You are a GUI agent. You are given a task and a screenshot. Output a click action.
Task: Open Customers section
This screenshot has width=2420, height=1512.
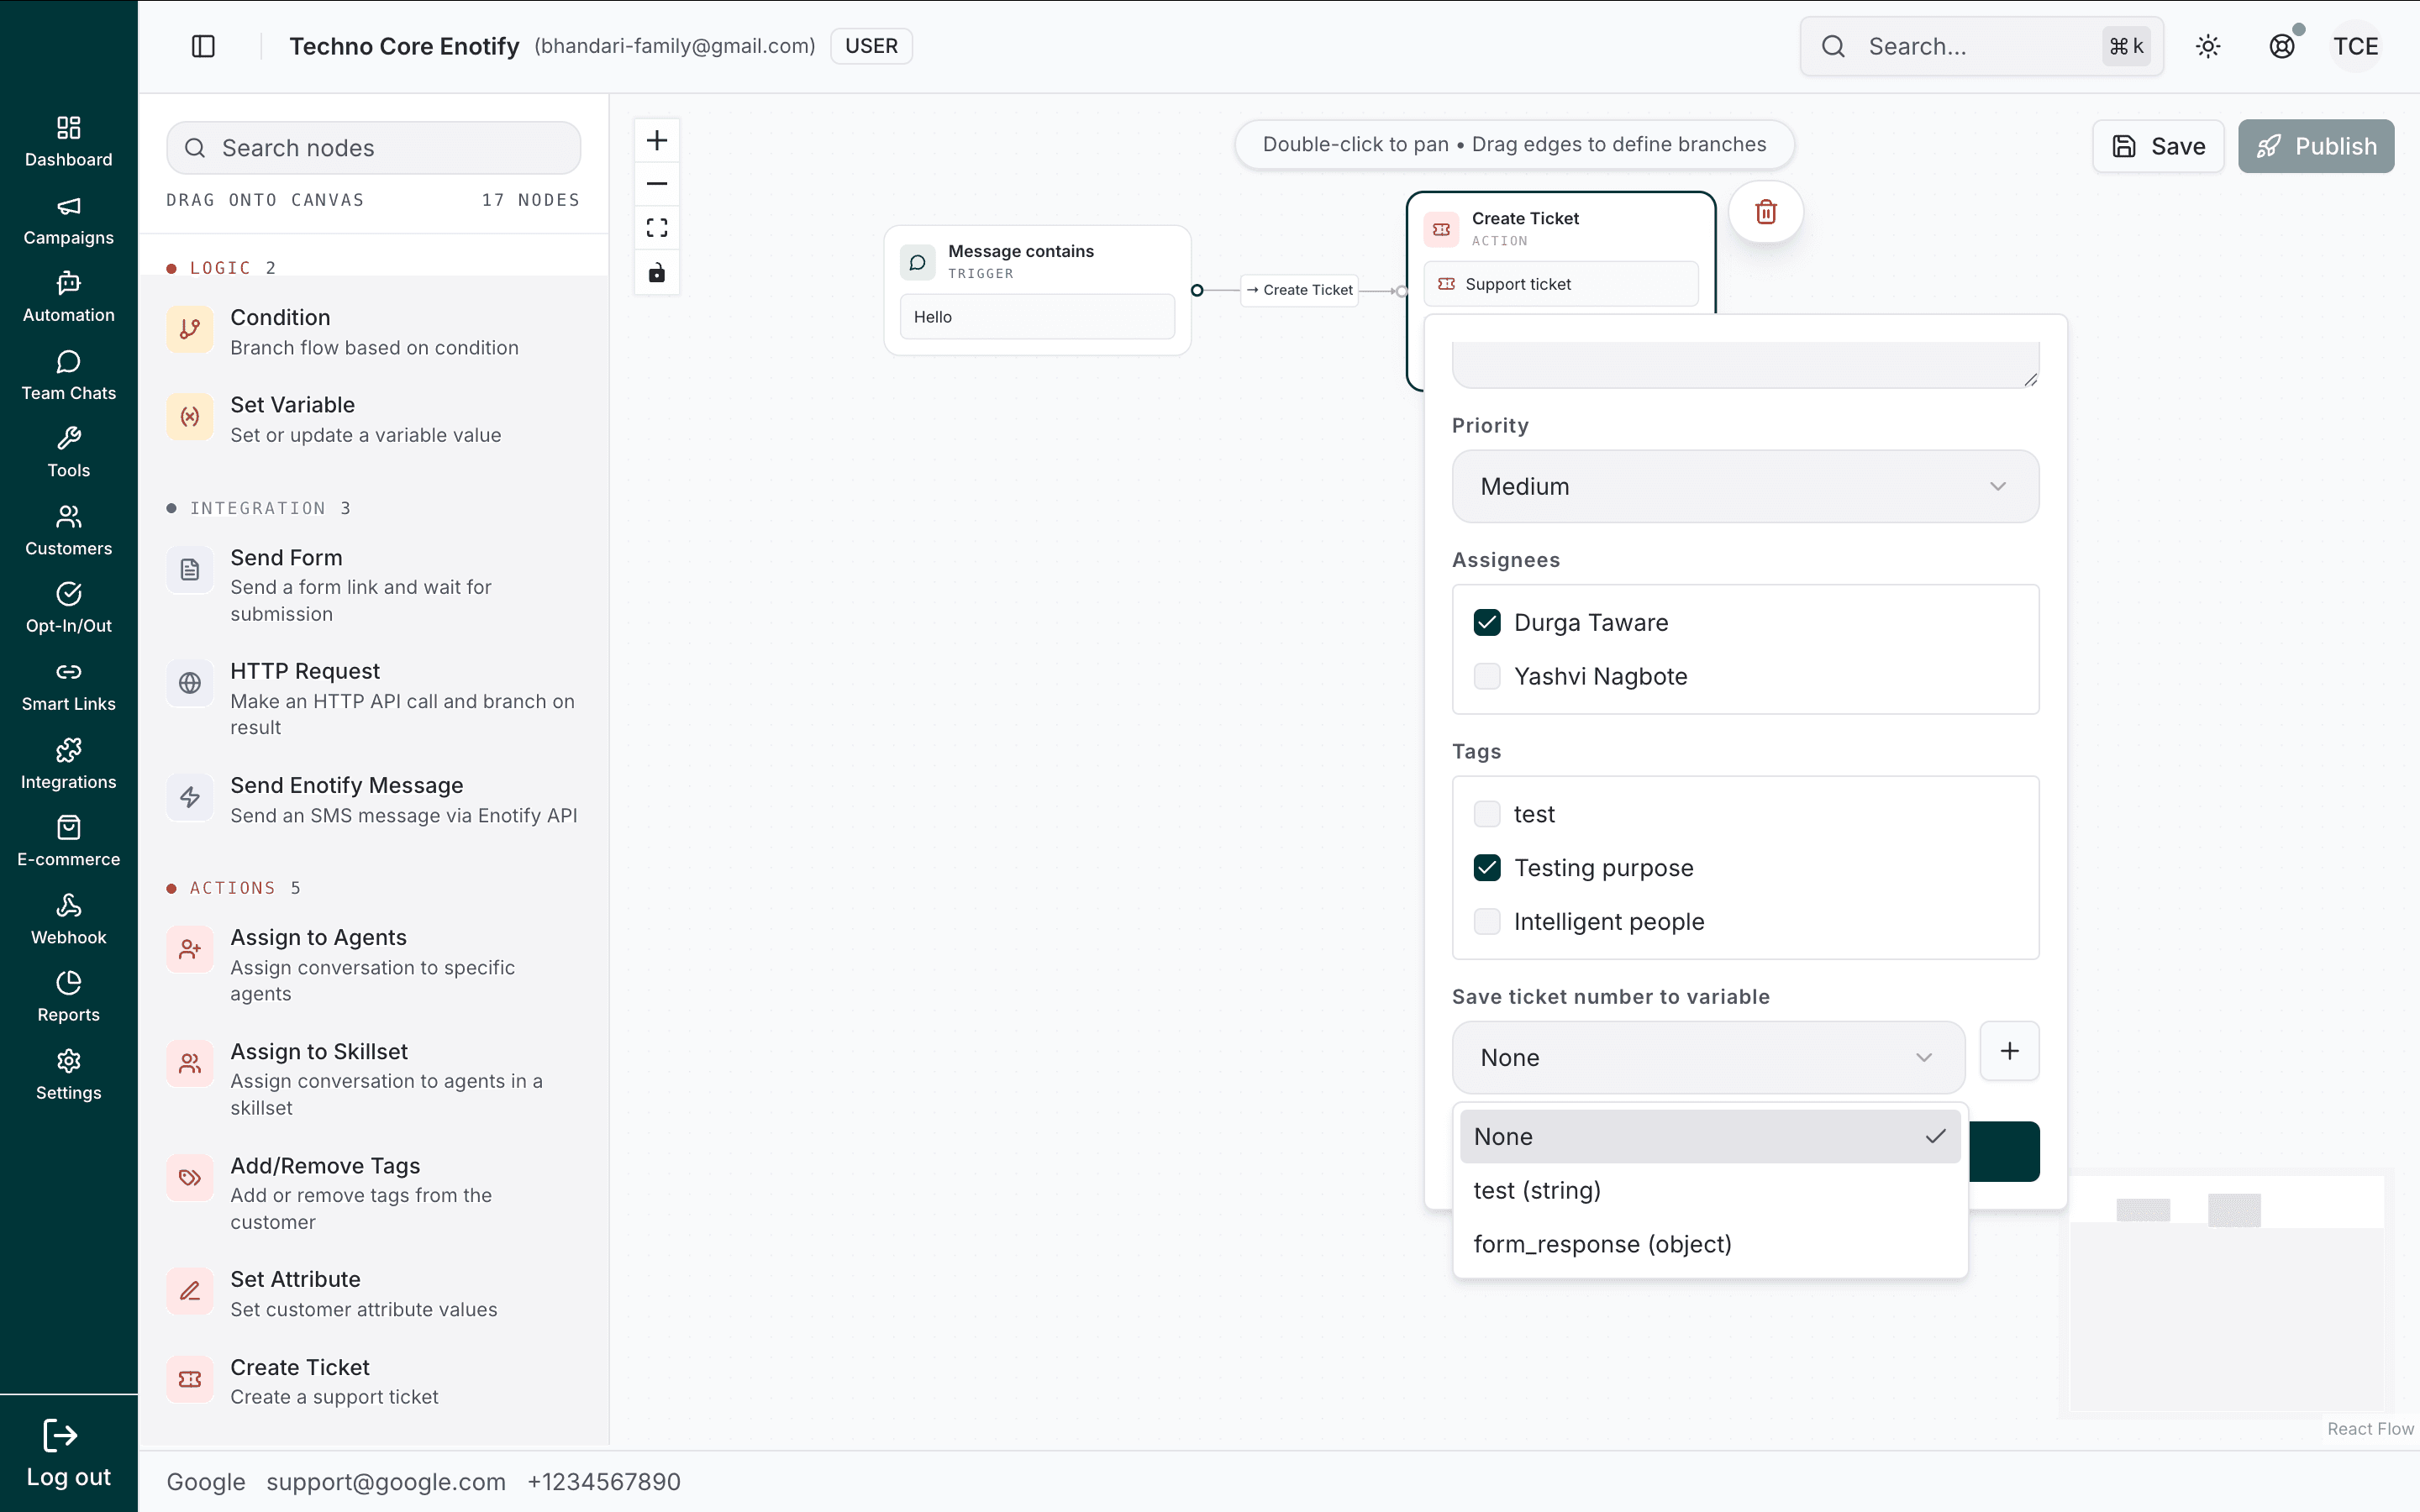tap(68, 530)
